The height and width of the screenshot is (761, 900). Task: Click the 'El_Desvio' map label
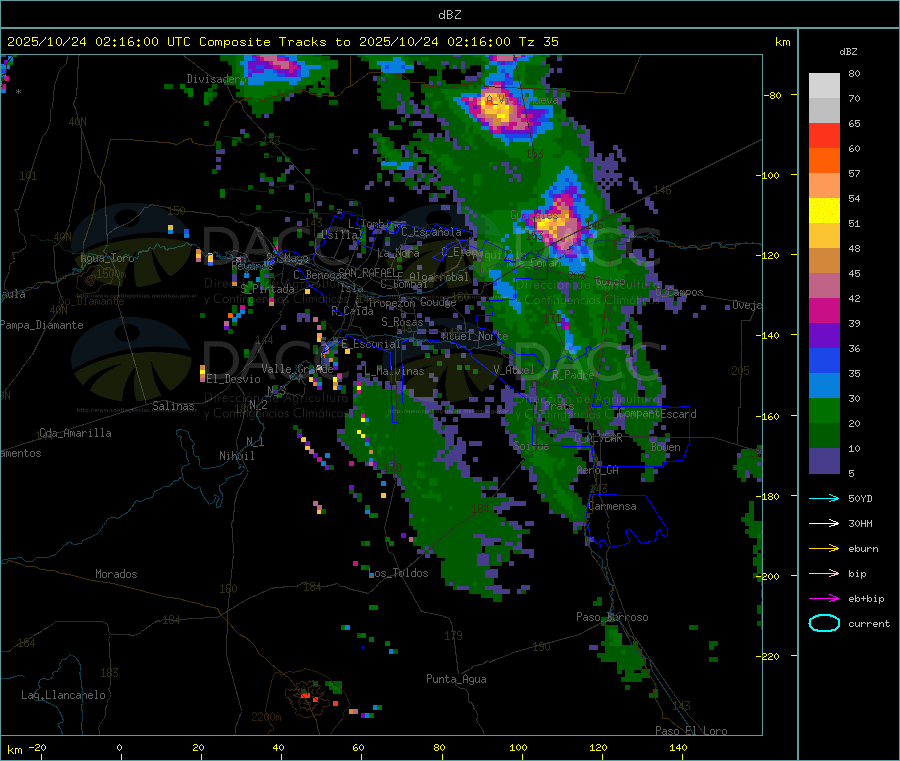[x=233, y=379]
